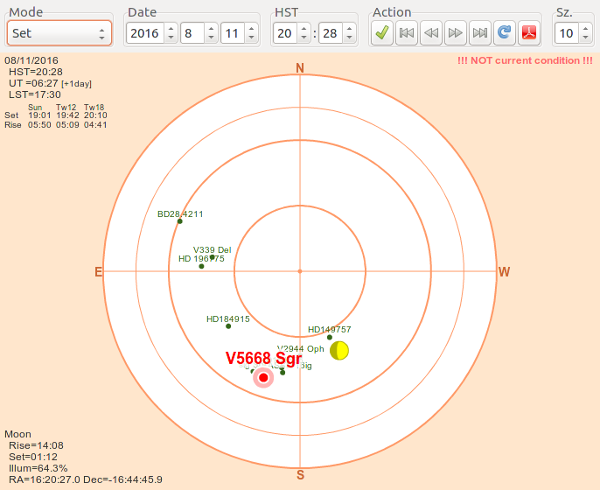
Task: Jump to last time step button
Action: click(480, 33)
